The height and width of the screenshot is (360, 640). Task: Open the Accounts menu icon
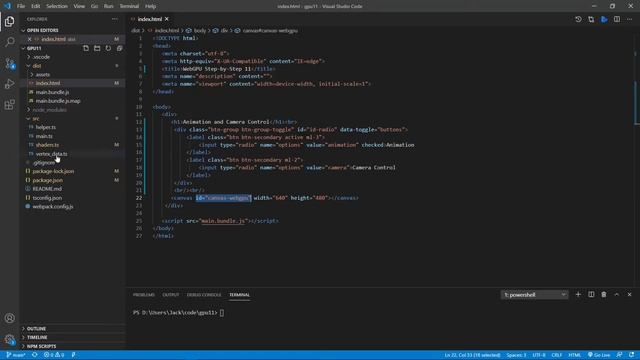pos(9,318)
